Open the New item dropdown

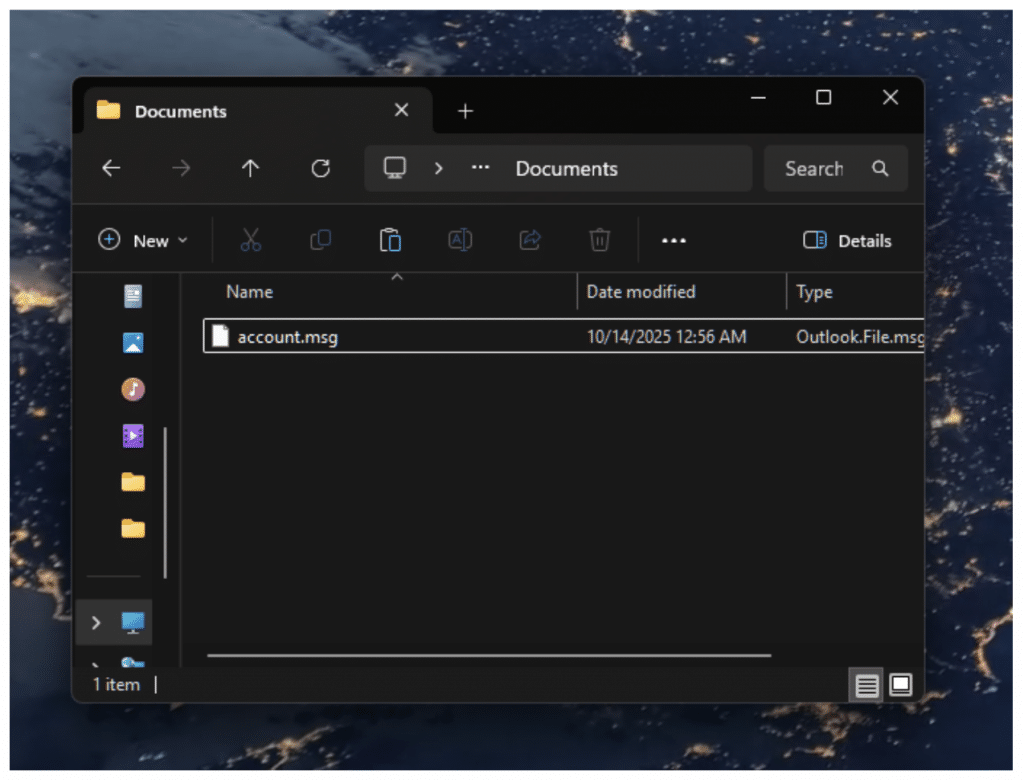coord(143,241)
